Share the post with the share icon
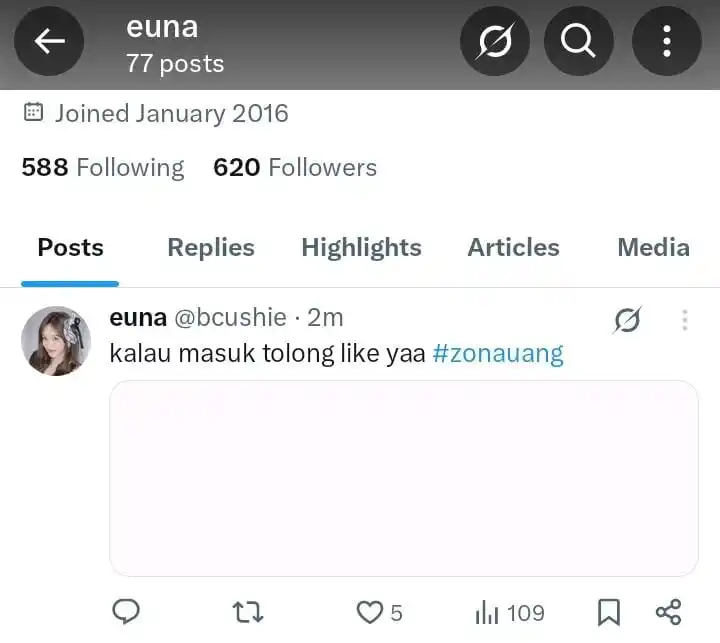This screenshot has width=720, height=643. (668, 612)
